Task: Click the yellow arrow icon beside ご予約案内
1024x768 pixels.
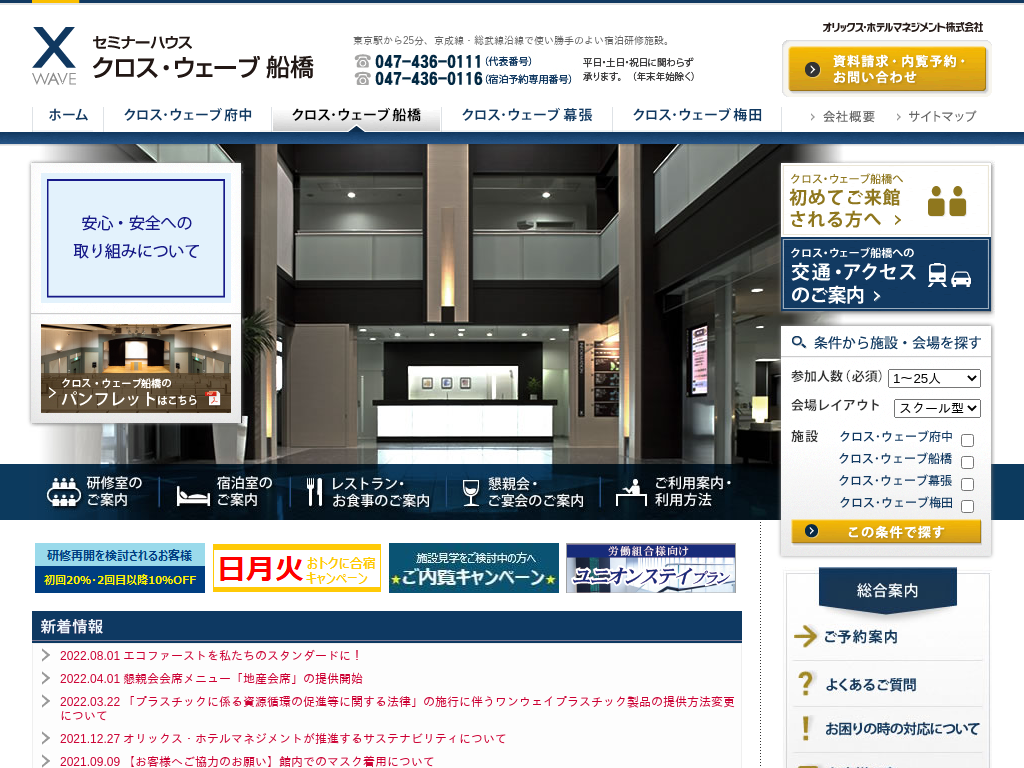Action: pos(805,635)
